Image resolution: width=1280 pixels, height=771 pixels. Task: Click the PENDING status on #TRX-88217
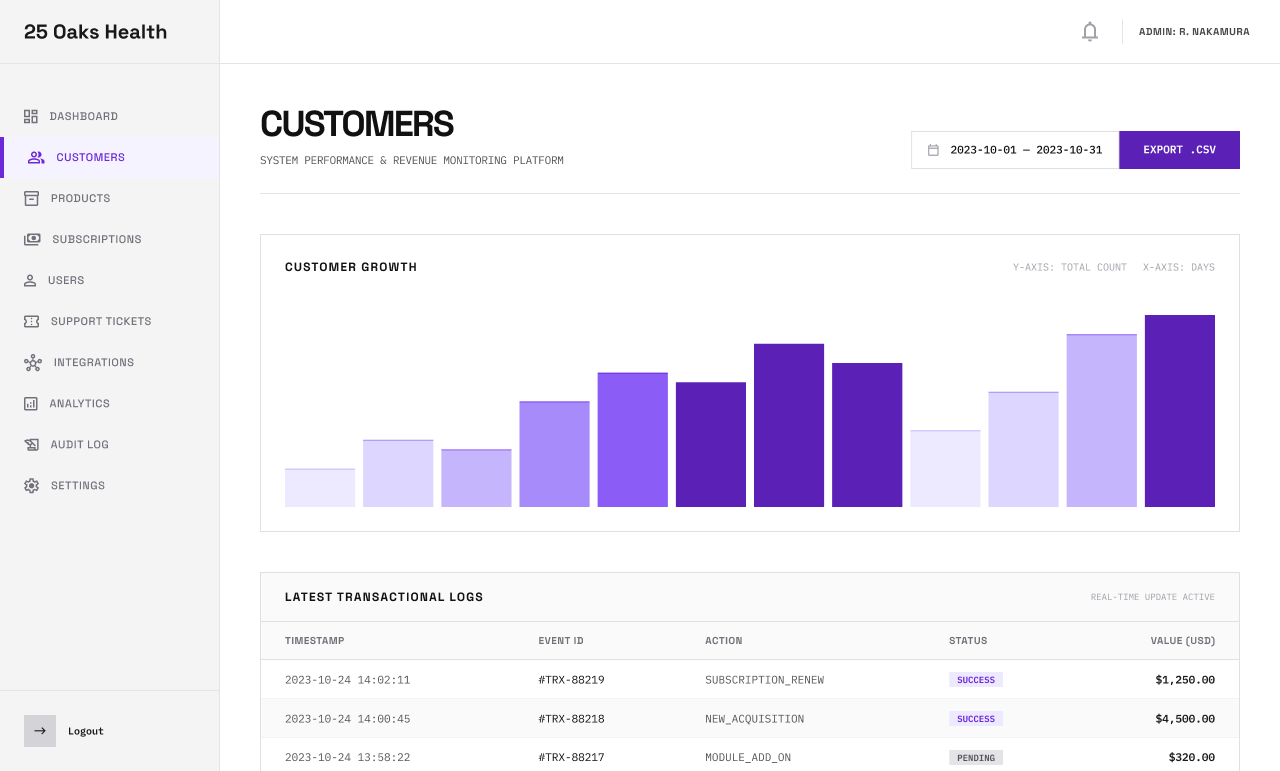pos(976,757)
